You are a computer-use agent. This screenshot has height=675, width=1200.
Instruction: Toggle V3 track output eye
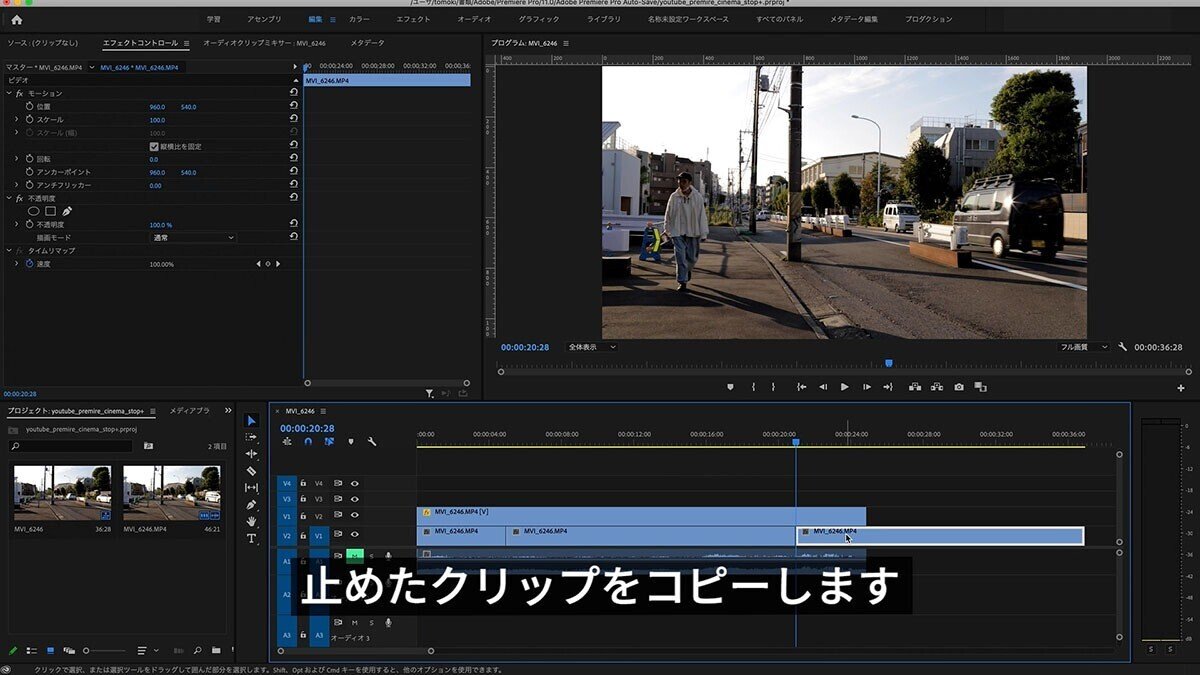(x=354, y=499)
